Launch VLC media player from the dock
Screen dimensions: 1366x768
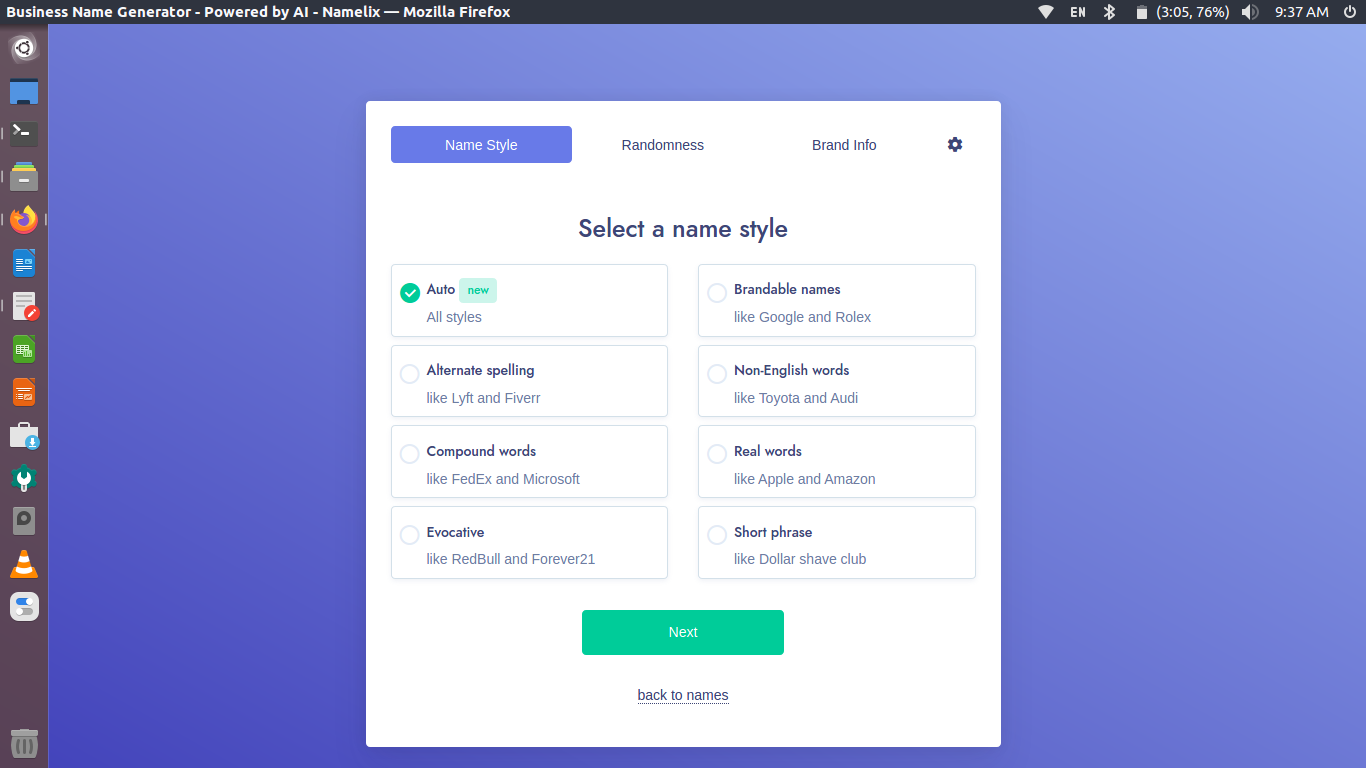[x=23, y=563]
